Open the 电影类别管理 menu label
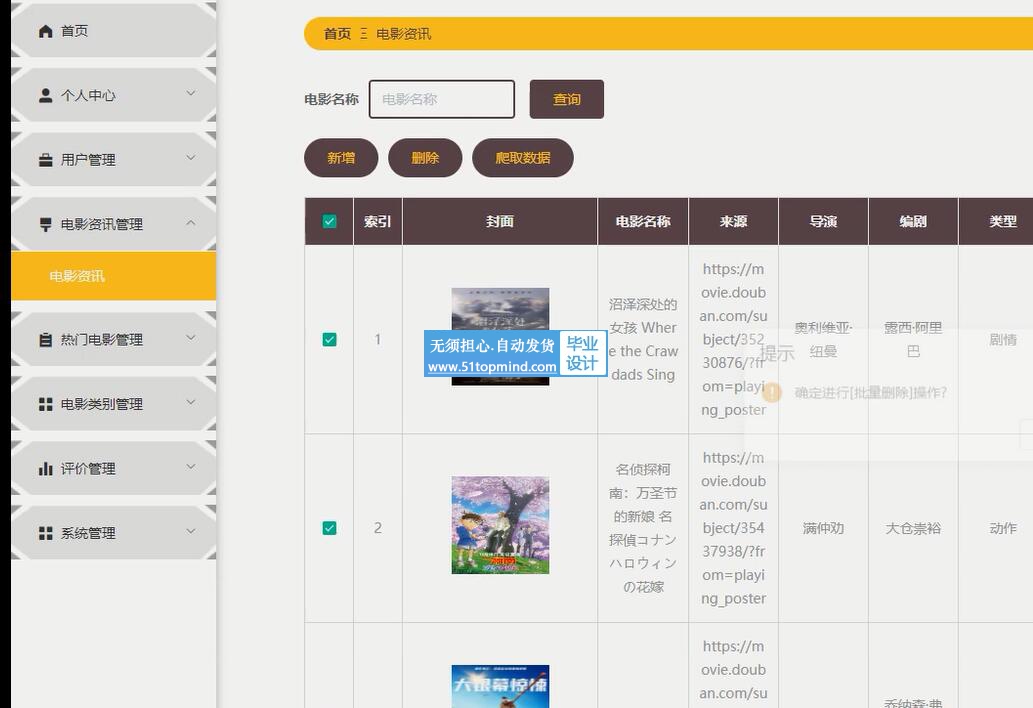Image resolution: width=1033 pixels, height=708 pixels. 101,404
